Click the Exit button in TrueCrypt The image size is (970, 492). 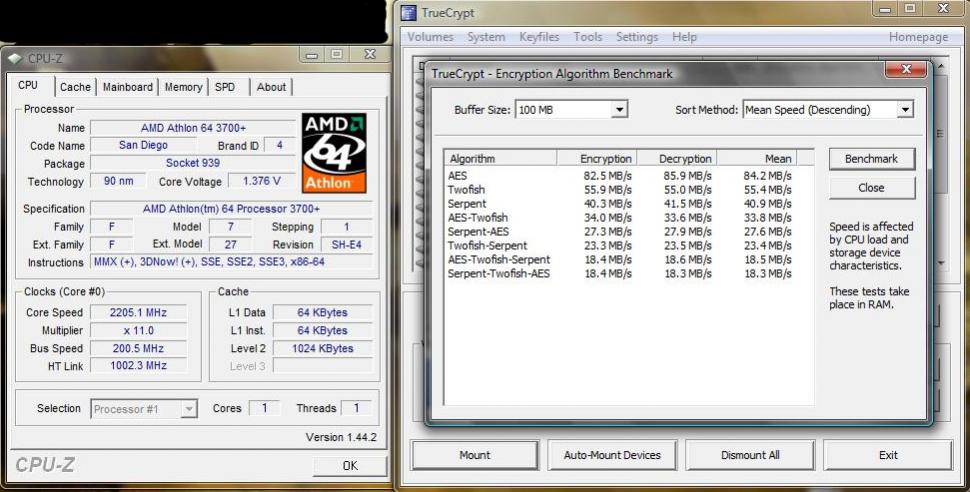888,455
